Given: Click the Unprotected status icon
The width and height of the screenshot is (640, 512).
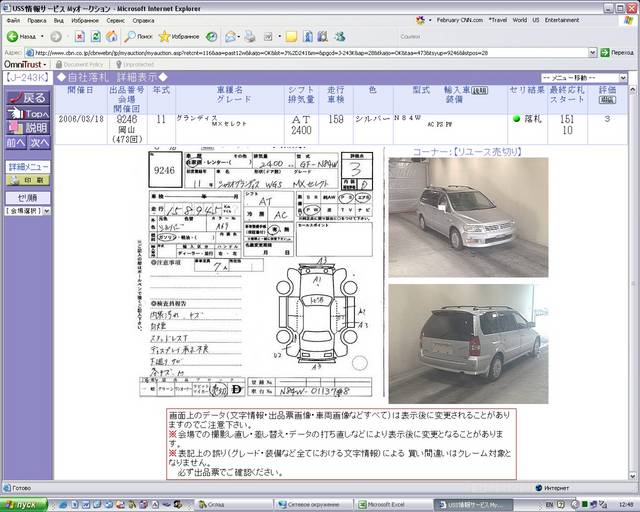Looking at the screenshot, I should point(119,64).
